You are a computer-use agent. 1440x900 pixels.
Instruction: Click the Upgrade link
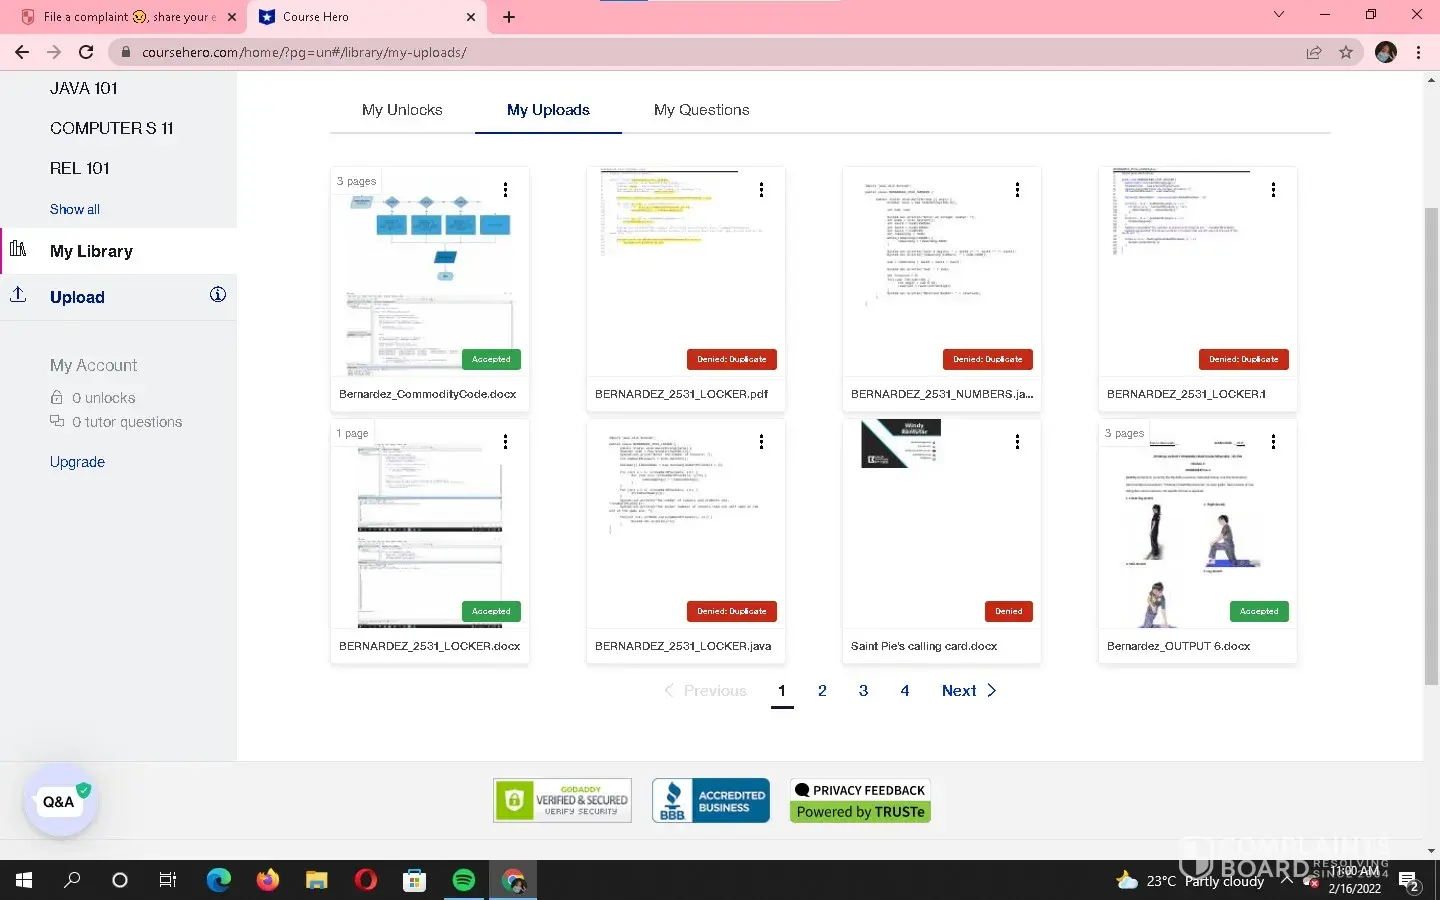77,462
